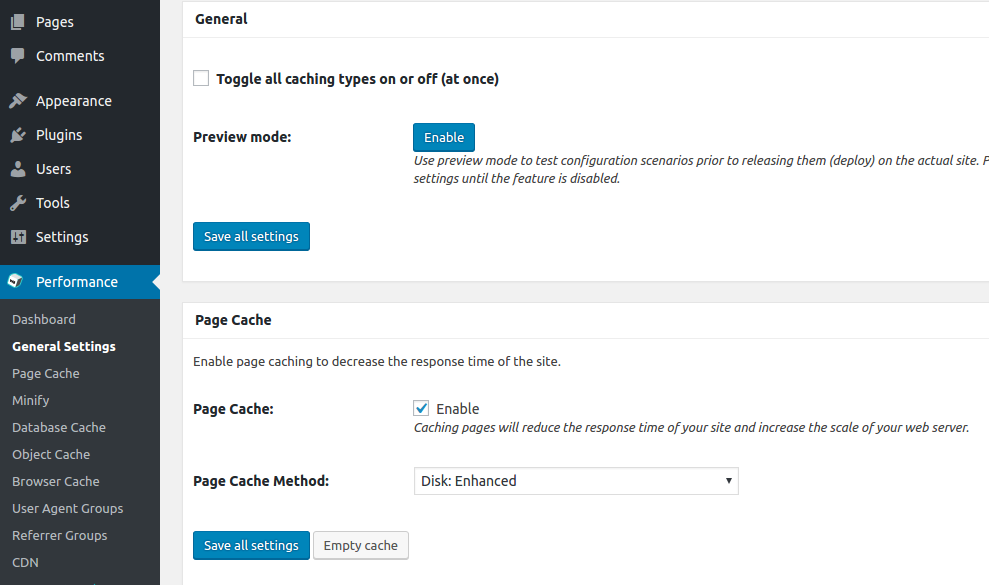Screen dimensions: 989x585
Task: Click the Settings sliders icon
Action: click(18, 237)
